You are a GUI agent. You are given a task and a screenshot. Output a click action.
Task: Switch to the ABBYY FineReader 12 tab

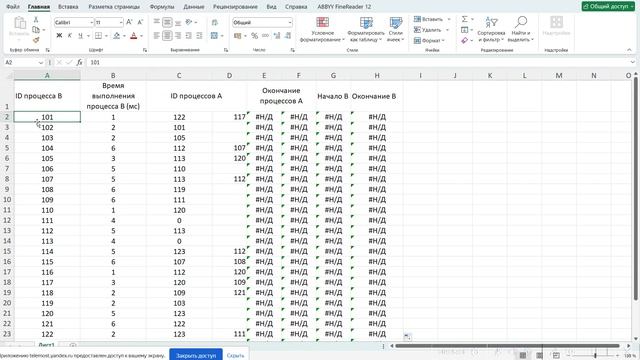tap(344, 7)
